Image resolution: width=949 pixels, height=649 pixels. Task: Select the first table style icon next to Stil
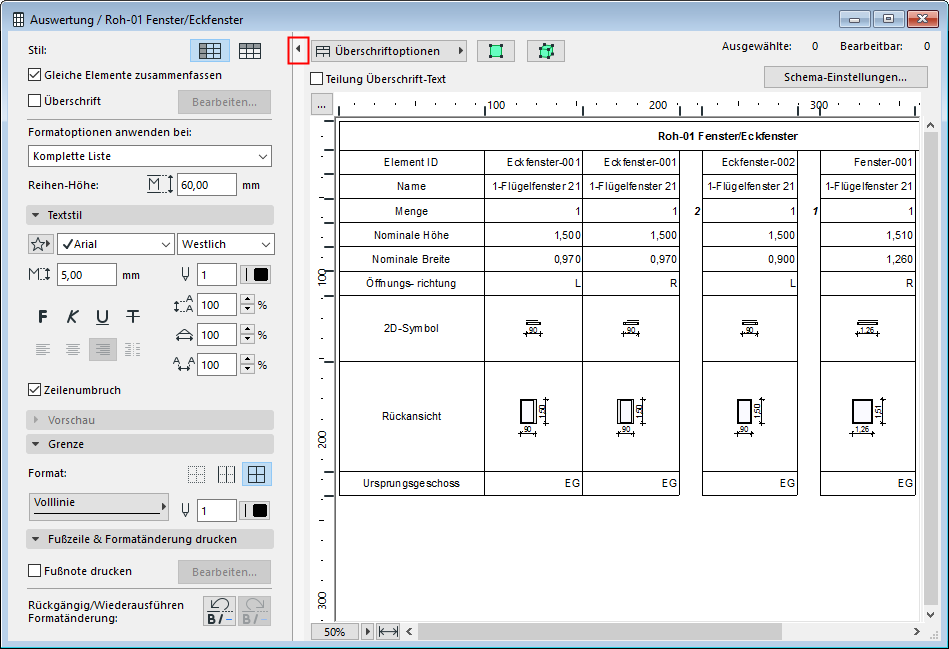210,50
